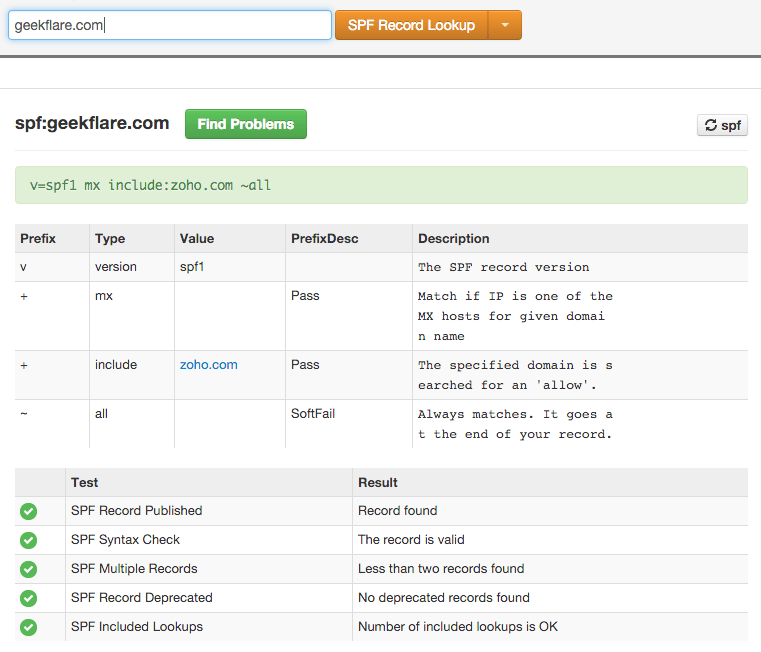
Task: Click the green check icon for SPF Multiple Records
Action: coord(28,569)
